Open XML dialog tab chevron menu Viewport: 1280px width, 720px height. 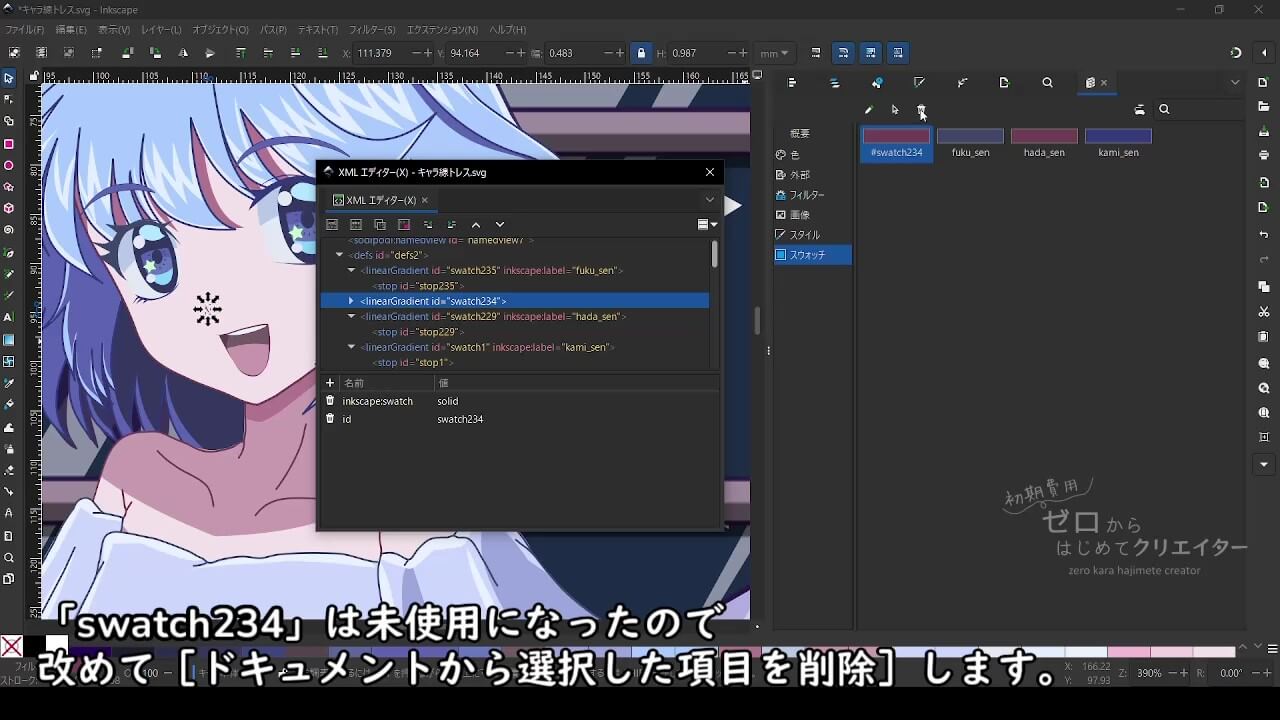click(710, 200)
